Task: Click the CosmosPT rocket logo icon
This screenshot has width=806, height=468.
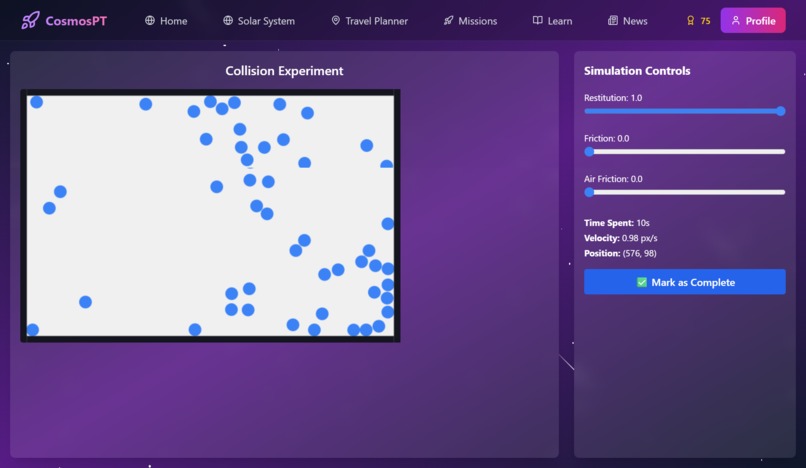Action: coord(30,21)
